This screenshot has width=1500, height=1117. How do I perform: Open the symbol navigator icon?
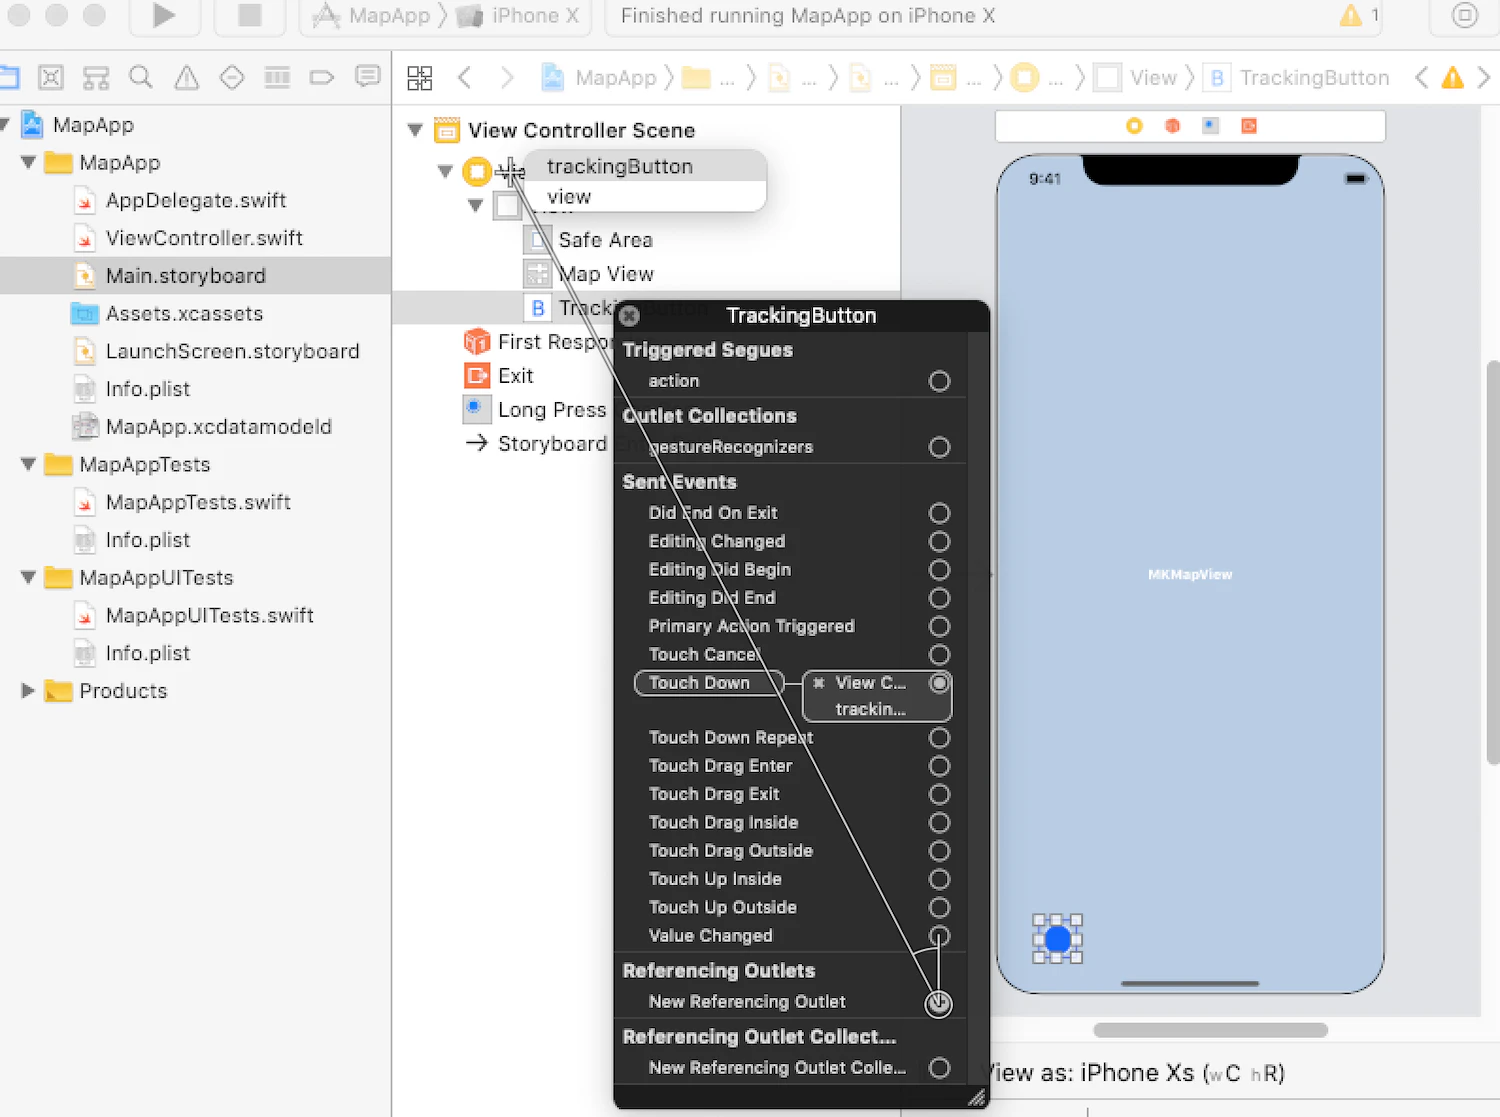coord(96,78)
